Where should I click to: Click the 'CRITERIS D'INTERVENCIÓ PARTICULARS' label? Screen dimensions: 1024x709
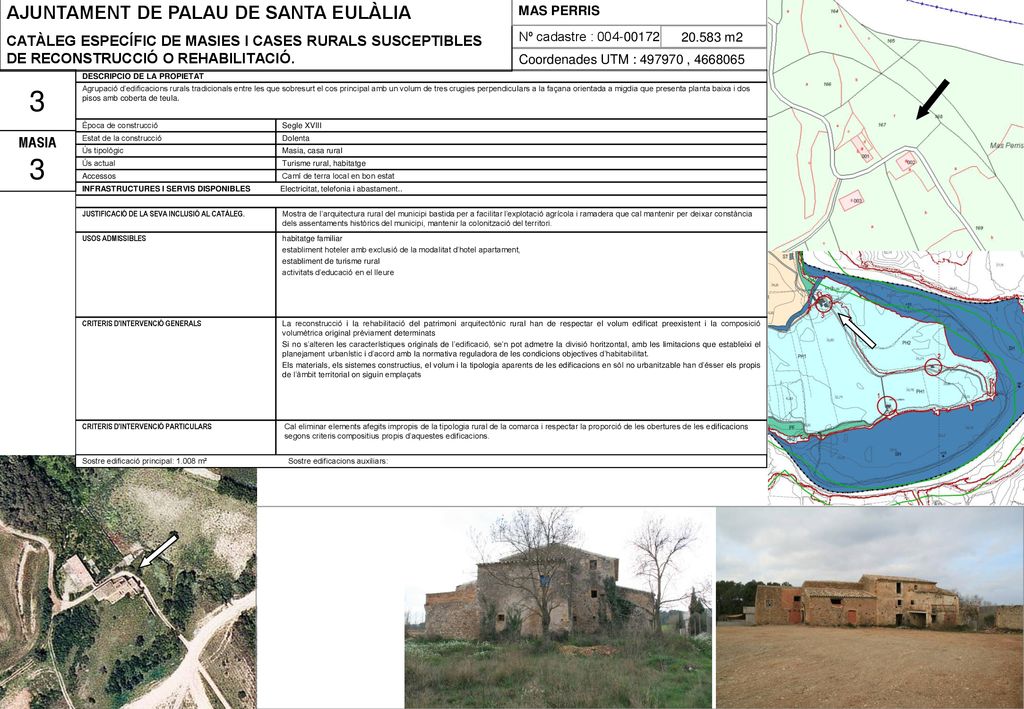click(147, 426)
